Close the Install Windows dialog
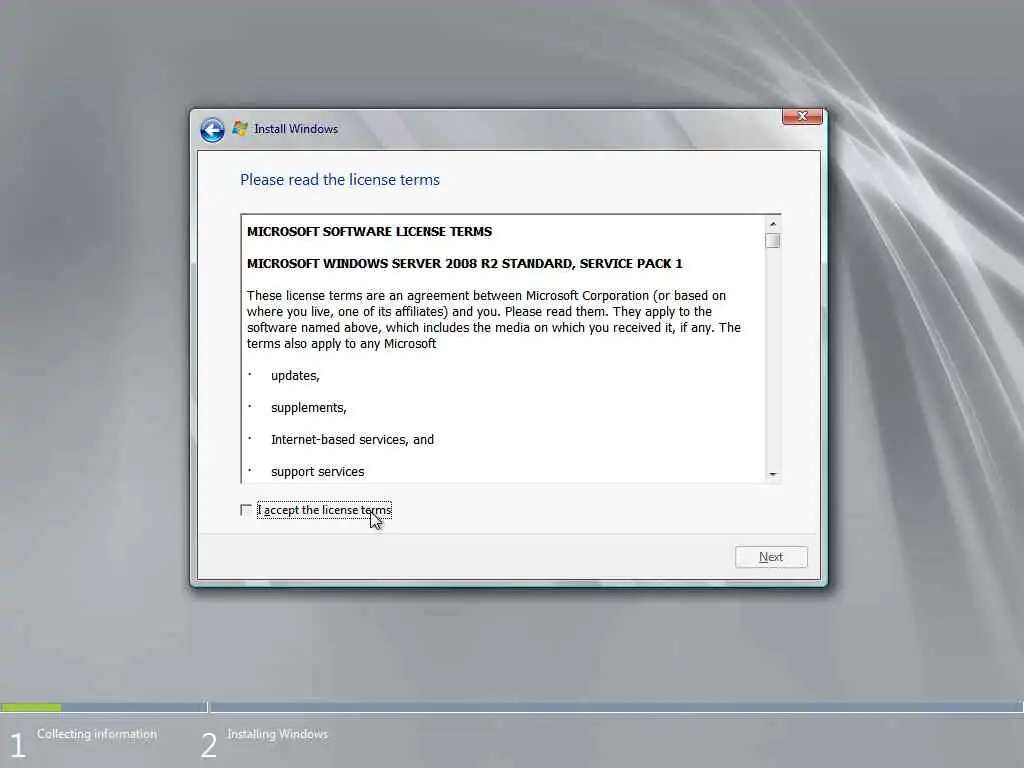The height and width of the screenshot is (768, 1024). point(802,116)
